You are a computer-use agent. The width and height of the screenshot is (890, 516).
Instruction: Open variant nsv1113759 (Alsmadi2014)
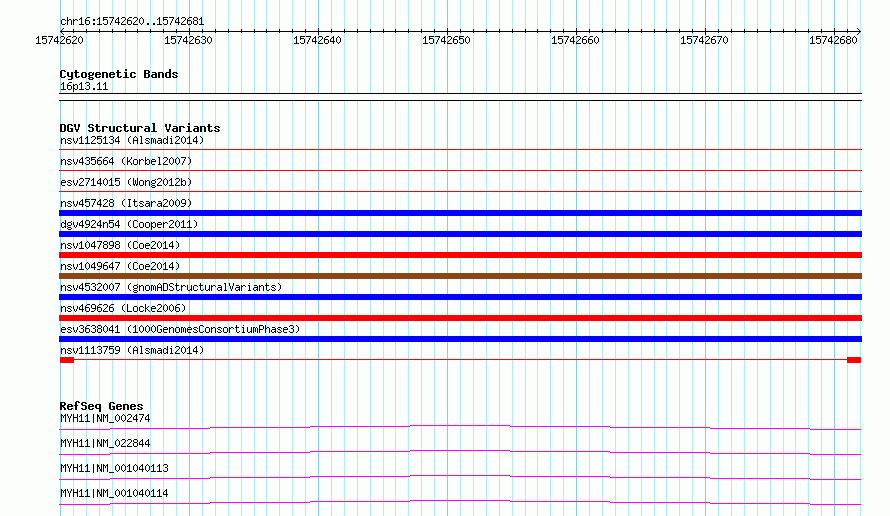[x=132, y=350]
